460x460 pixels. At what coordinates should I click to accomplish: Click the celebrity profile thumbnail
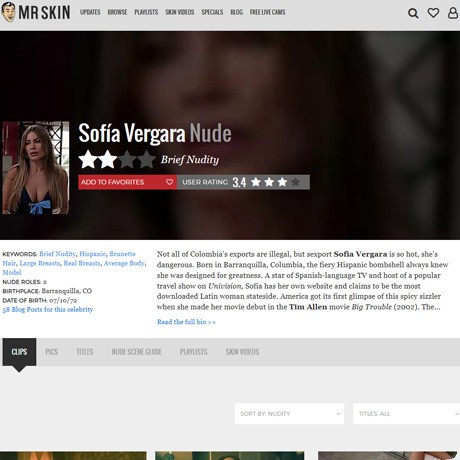coord(36,168)
